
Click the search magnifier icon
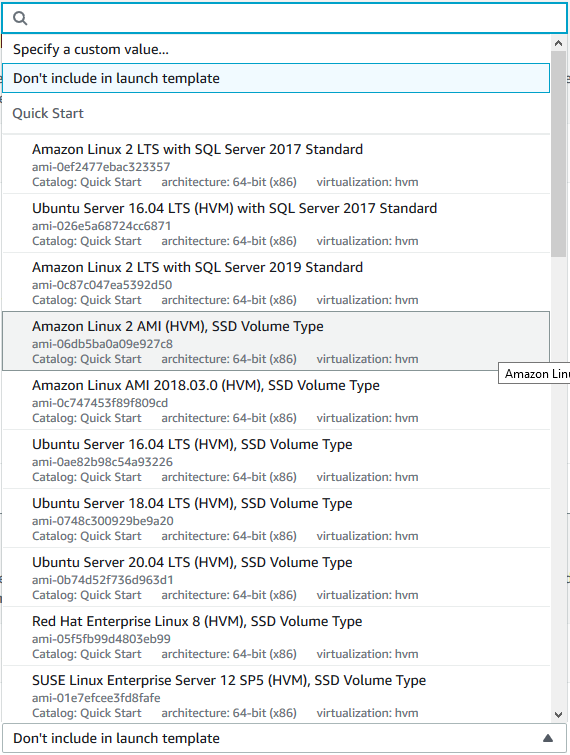tap(20, 18)
